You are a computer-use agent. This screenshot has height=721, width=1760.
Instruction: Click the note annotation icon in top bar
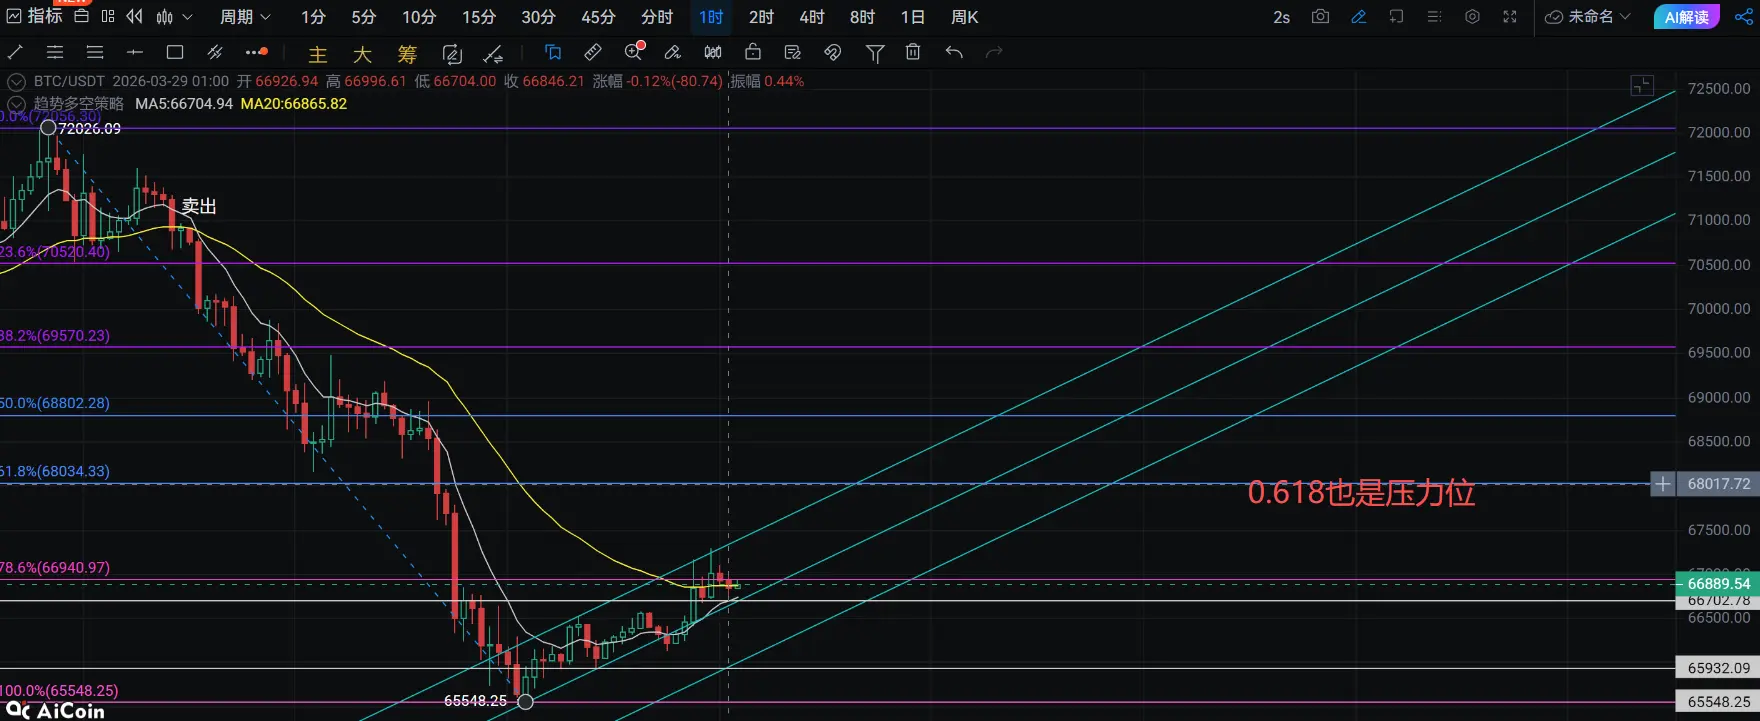pyautogui.click(x=1396, y=17)
